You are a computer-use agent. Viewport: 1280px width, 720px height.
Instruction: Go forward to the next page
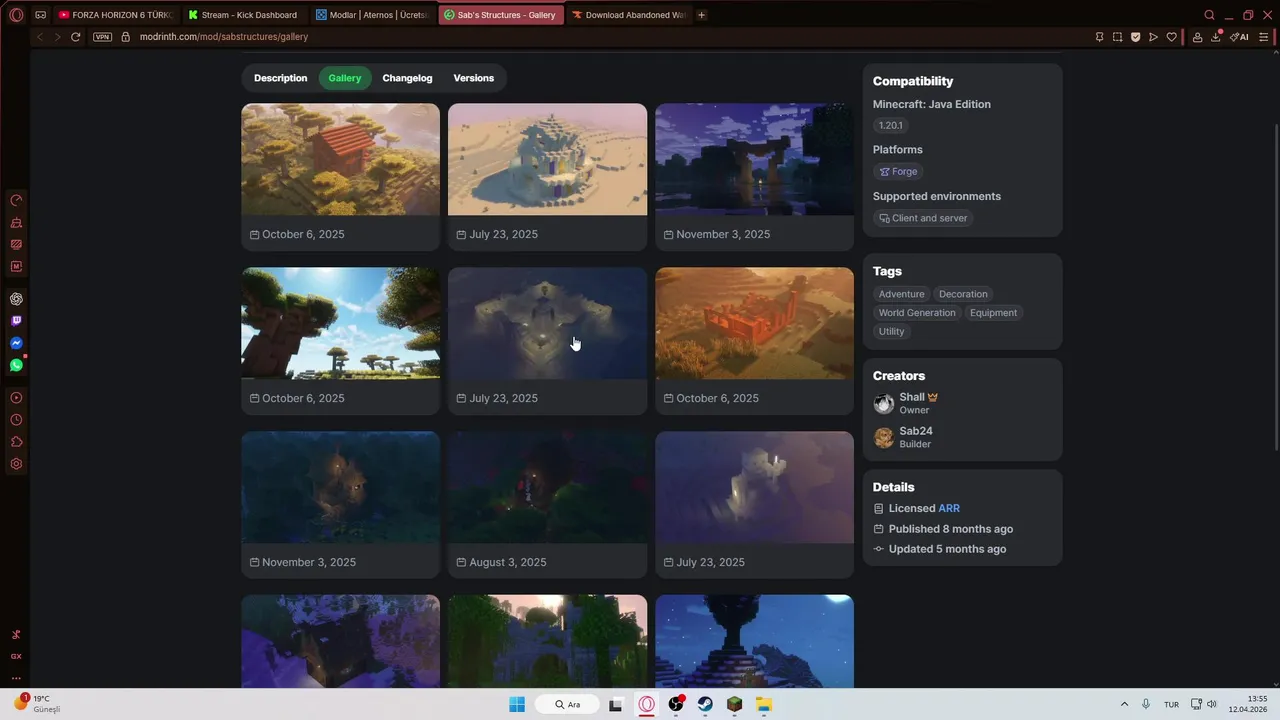click(x=57, y=37)
